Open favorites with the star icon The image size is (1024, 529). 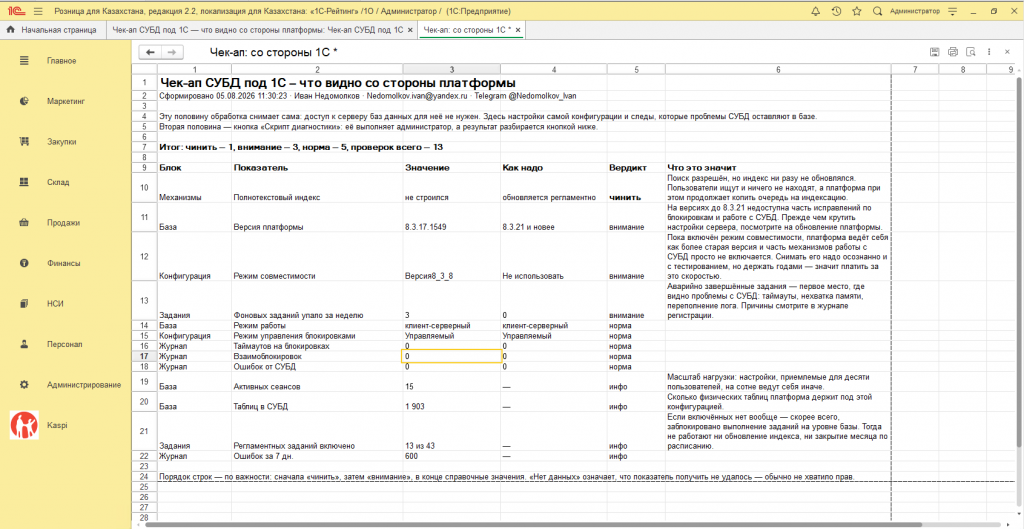(x=856, y=12)
